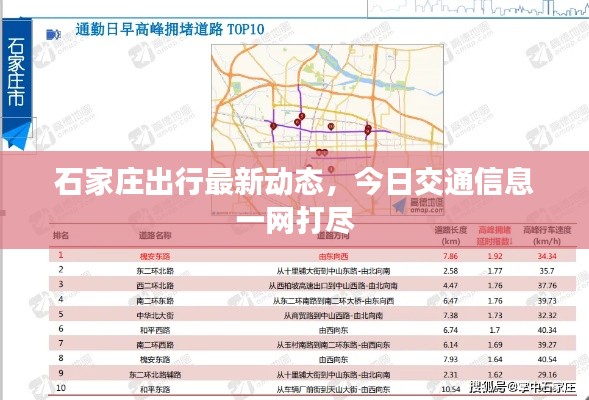The image size is (589, 400).
Task: Click the speed value 35.7
Action: tap(547, 271)
